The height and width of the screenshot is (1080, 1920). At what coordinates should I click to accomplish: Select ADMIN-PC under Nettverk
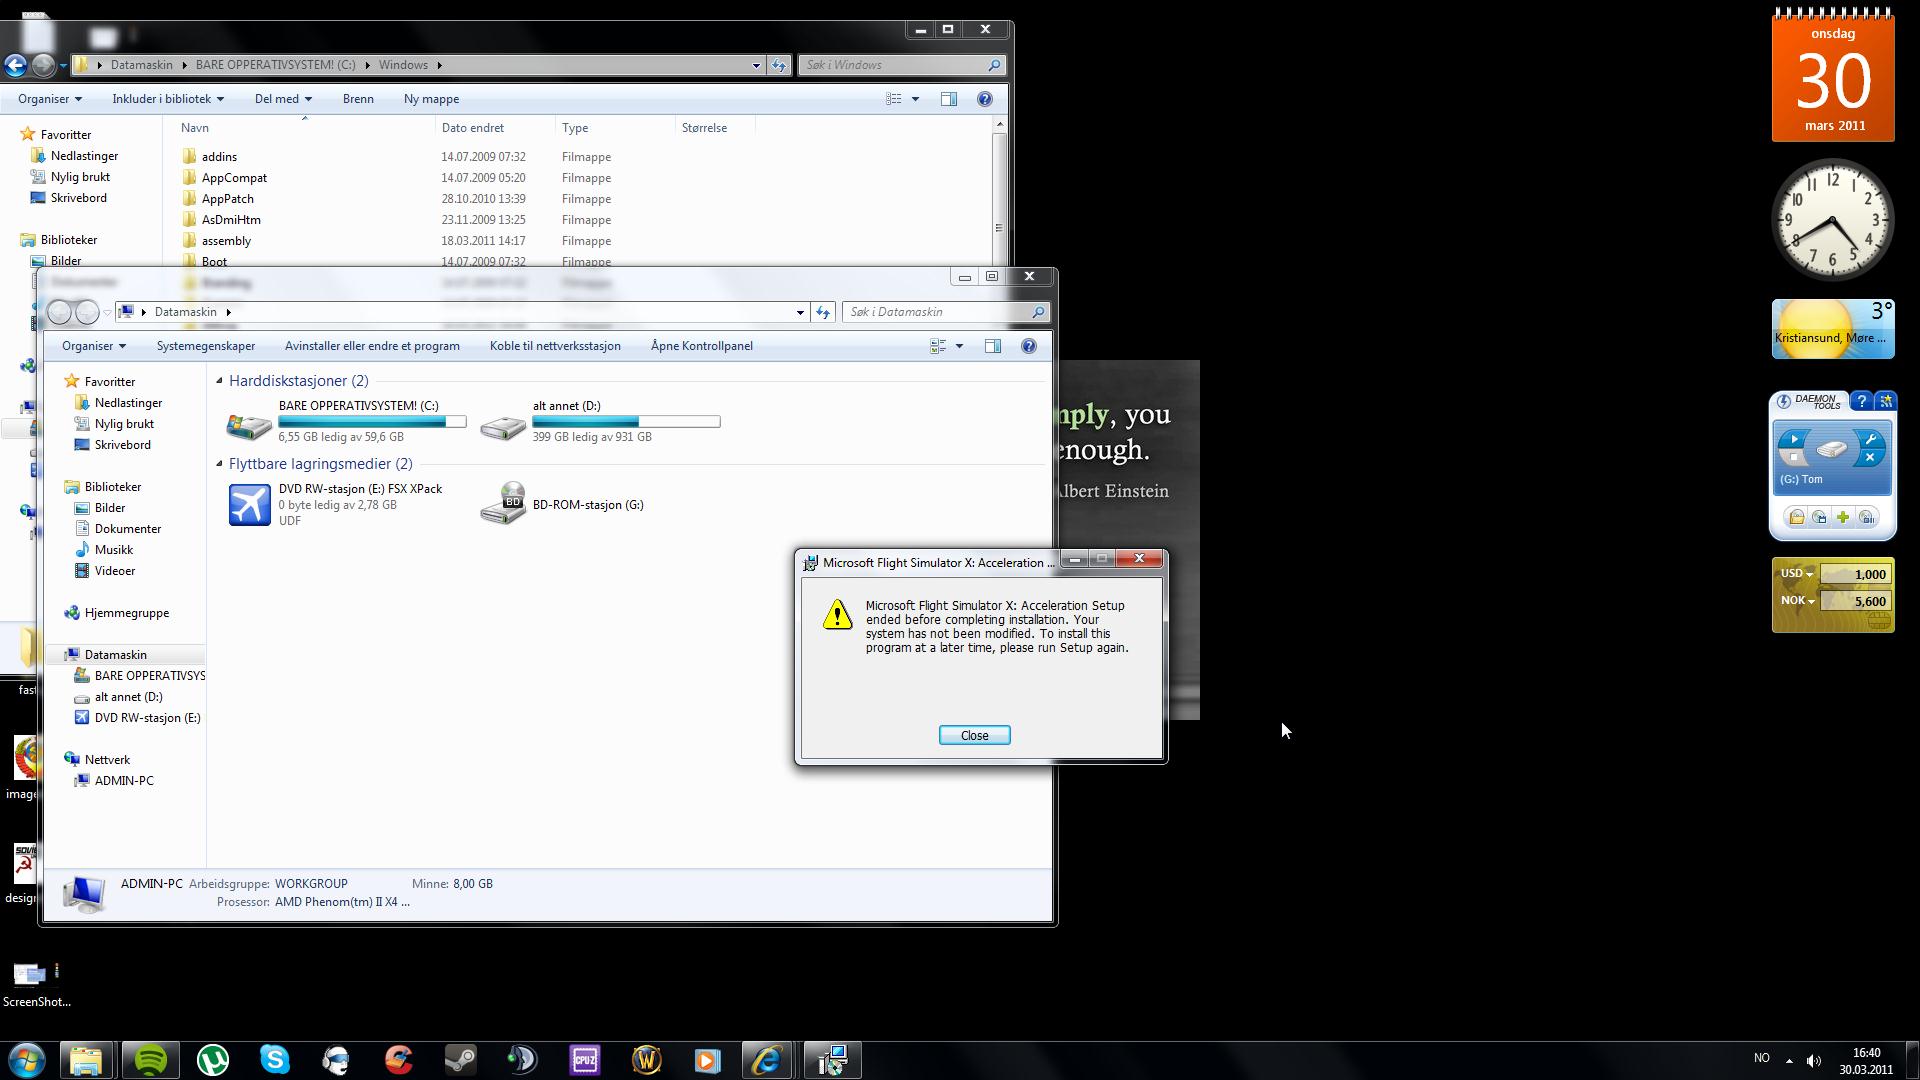pyautogui.click(x=123, y=781)
